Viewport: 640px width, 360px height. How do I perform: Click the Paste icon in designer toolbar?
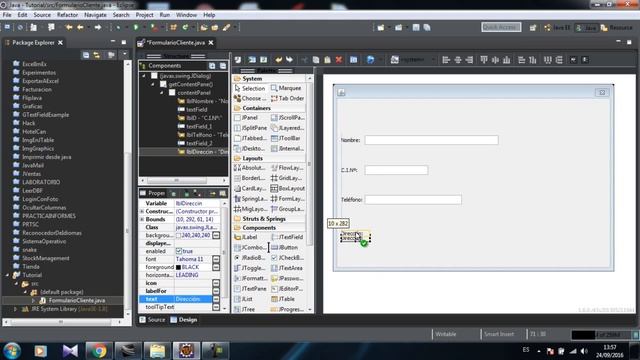click(x=327, y=60)
